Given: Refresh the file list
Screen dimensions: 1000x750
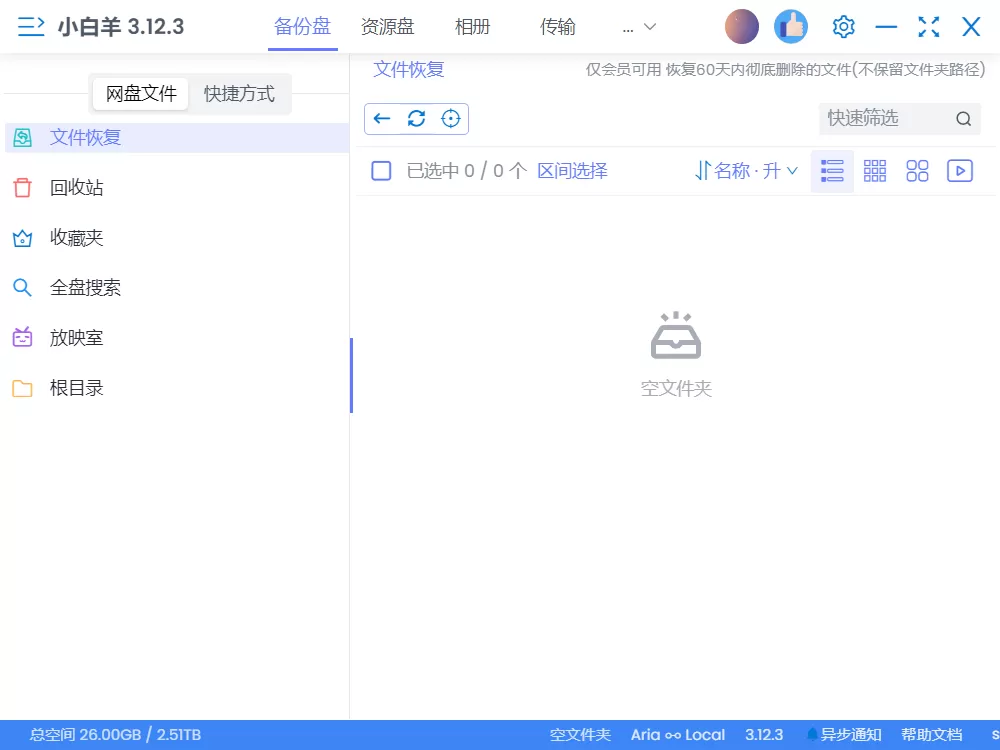Looking at the screenshot, I should click(416, 118).
